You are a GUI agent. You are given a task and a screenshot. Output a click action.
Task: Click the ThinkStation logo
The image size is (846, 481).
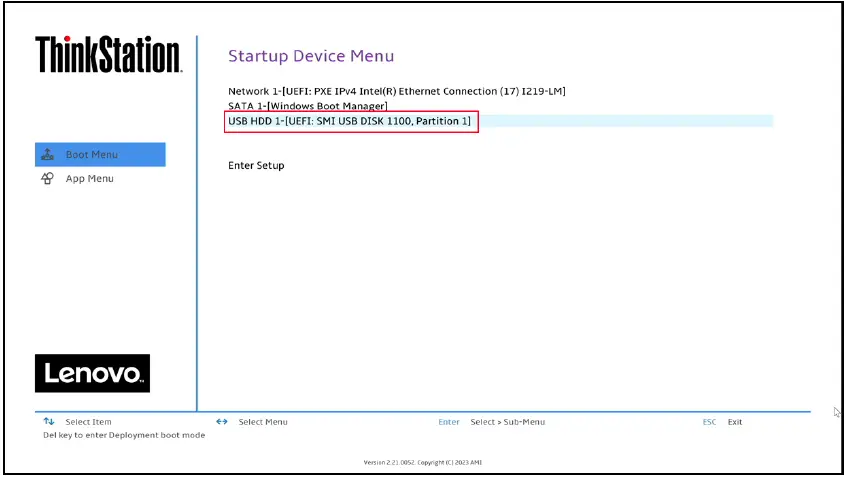(108, 54)
